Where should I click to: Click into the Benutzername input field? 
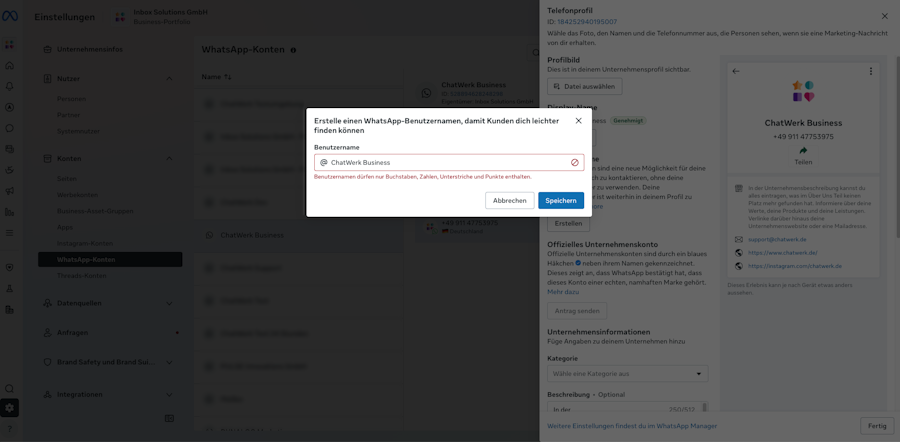(449, 162)
